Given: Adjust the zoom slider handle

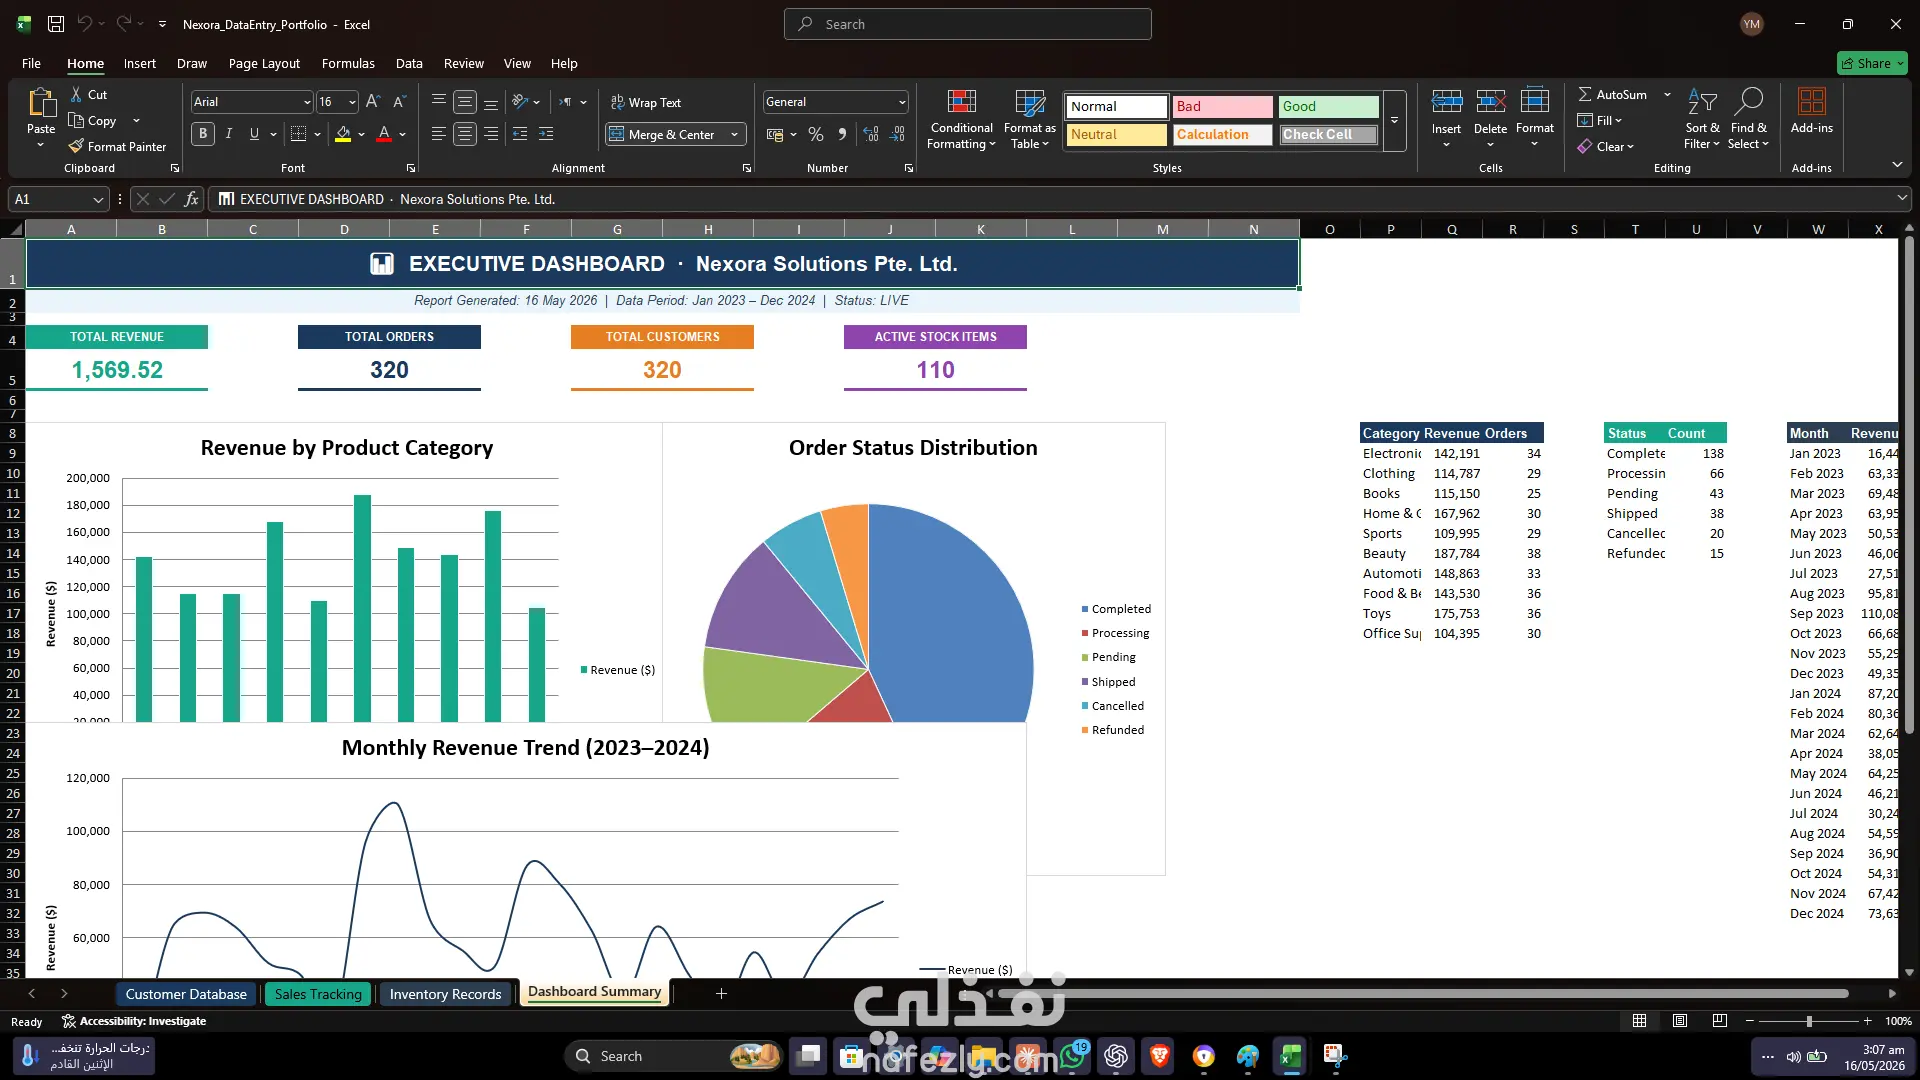Looking at the screenshot, I should [1808, 1021].
